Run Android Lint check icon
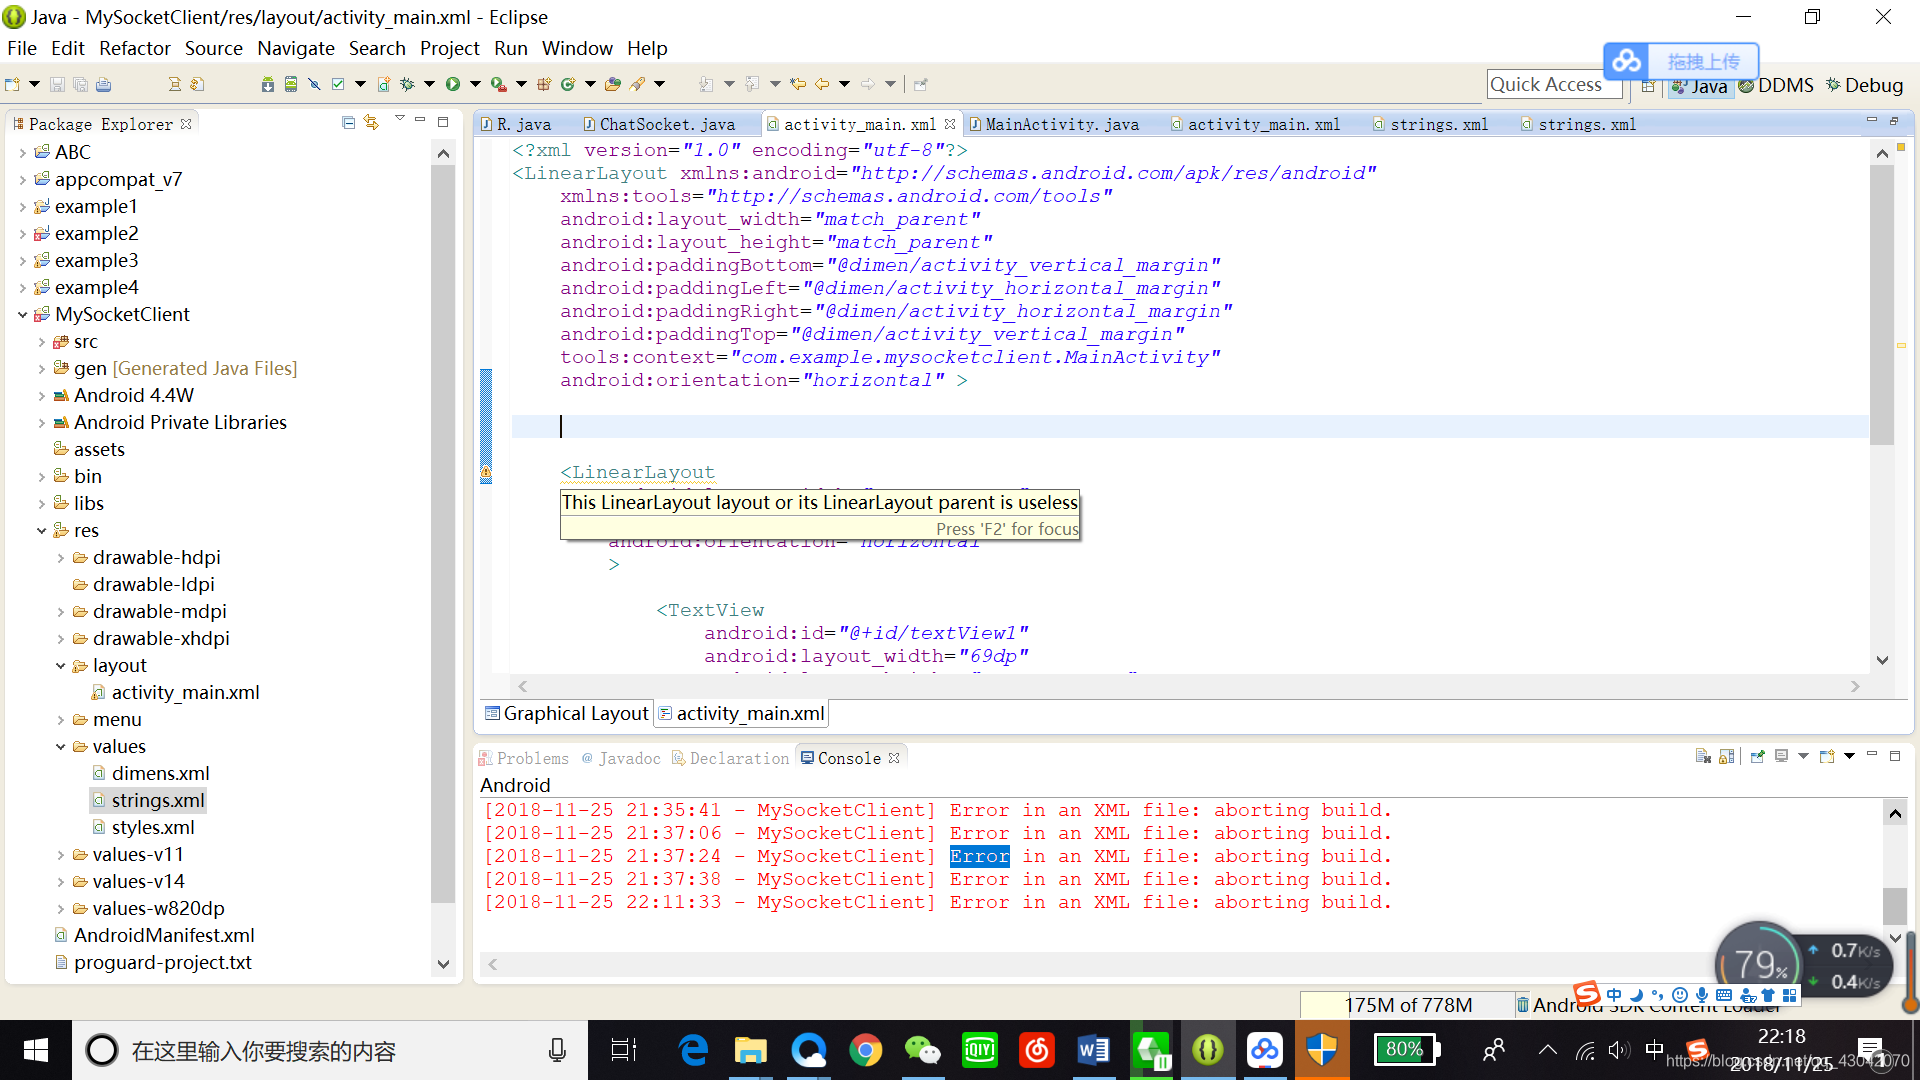This screenshot has height=1080, width=1920. click(x=338, y=85)
